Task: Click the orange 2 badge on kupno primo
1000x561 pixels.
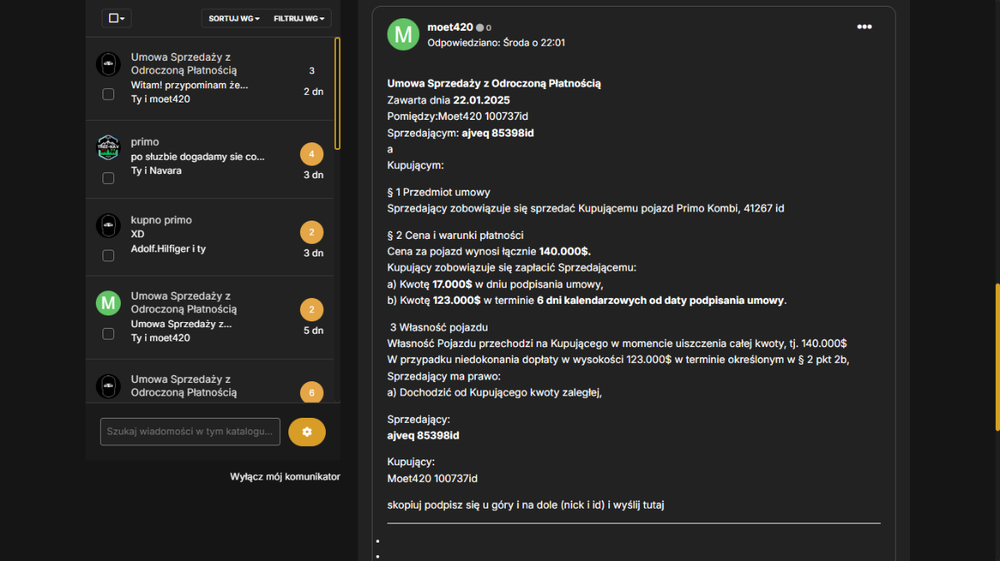Action: click(x=312, y=232)
